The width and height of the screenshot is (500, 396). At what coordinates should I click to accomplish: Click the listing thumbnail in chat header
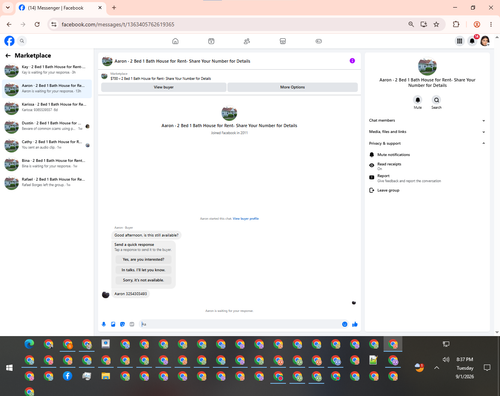point(107,61)
